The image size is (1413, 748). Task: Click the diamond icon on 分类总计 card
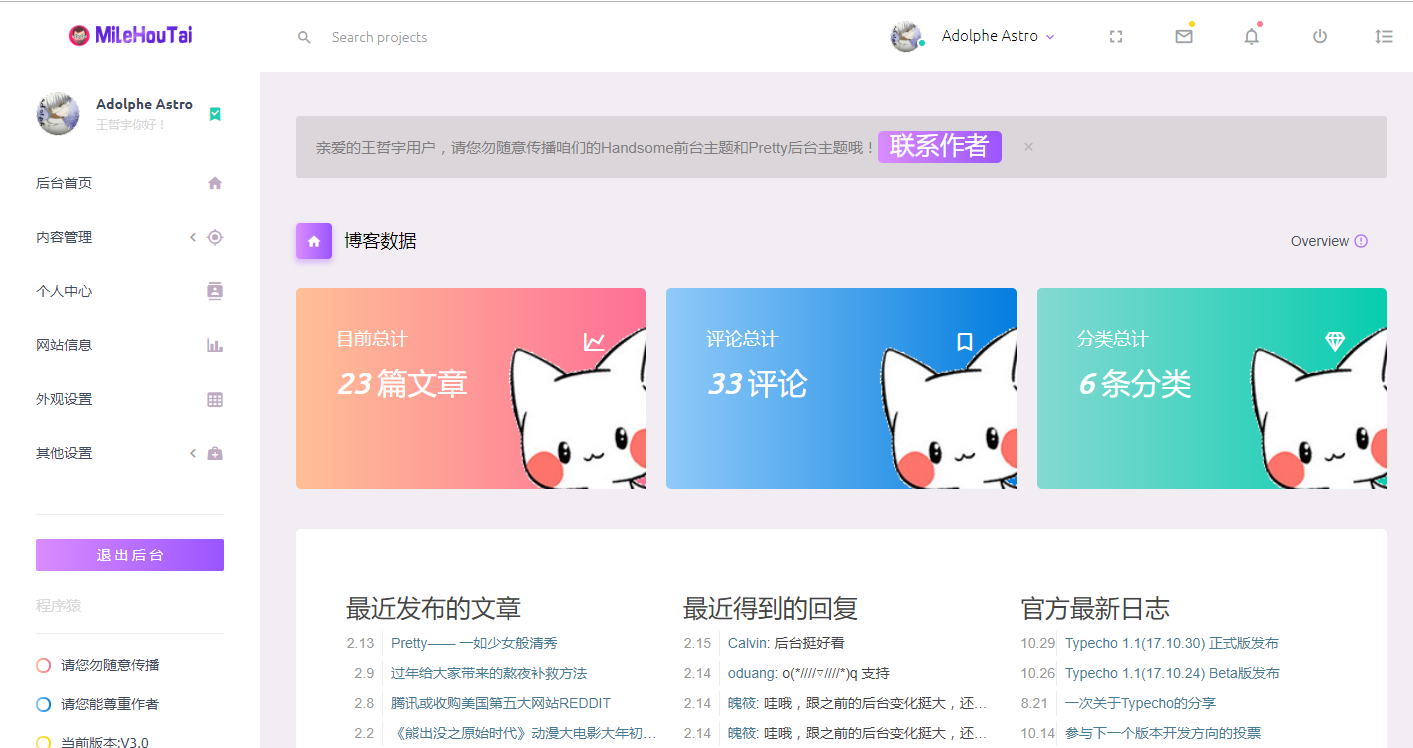pyautogui.click(x=1335, y=342)
